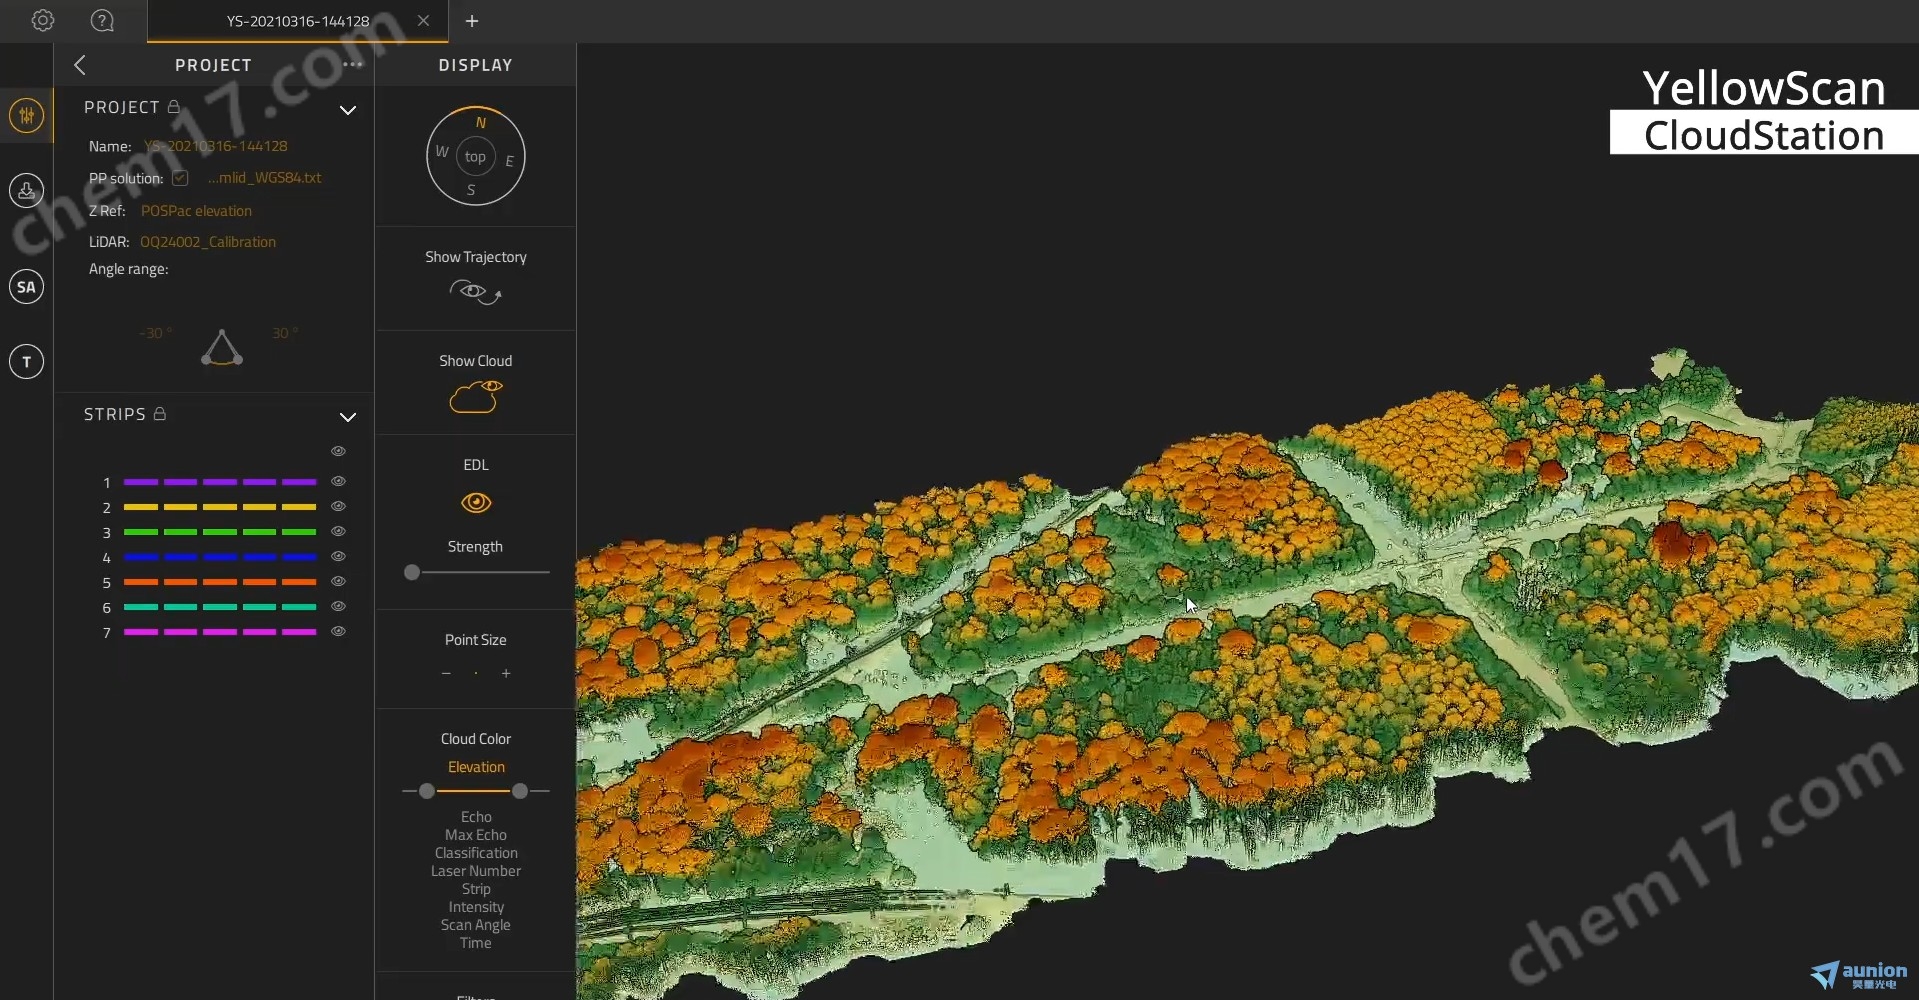Open the help question mark icon
Viewport: 1919px width, 1000px height.
click(x=102, y=20)
